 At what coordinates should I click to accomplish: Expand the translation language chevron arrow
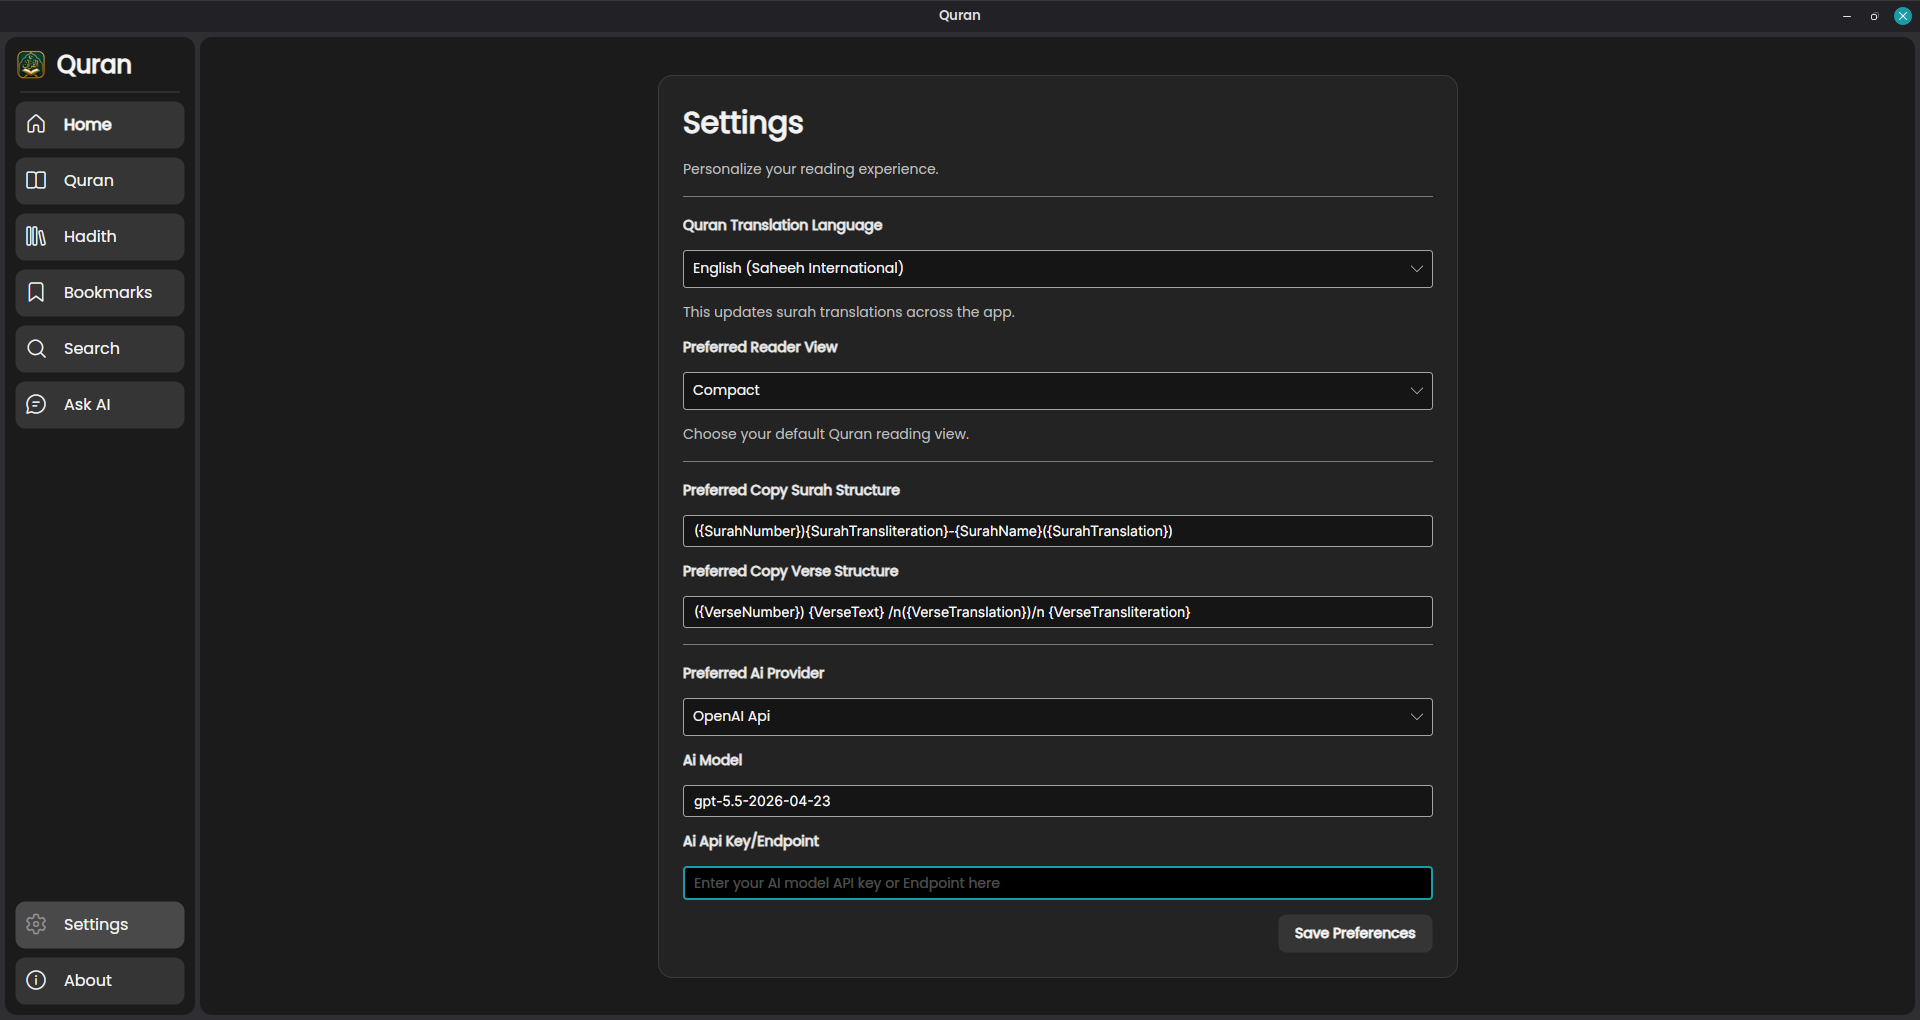1416,269
